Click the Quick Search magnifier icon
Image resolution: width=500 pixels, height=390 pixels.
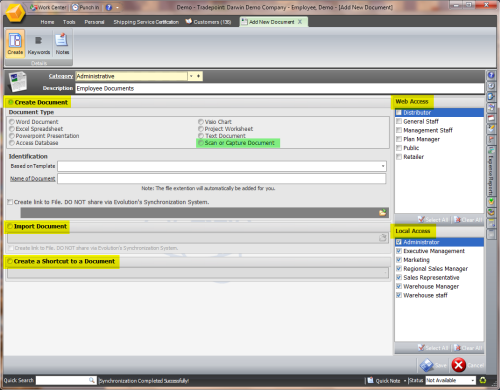92,380
